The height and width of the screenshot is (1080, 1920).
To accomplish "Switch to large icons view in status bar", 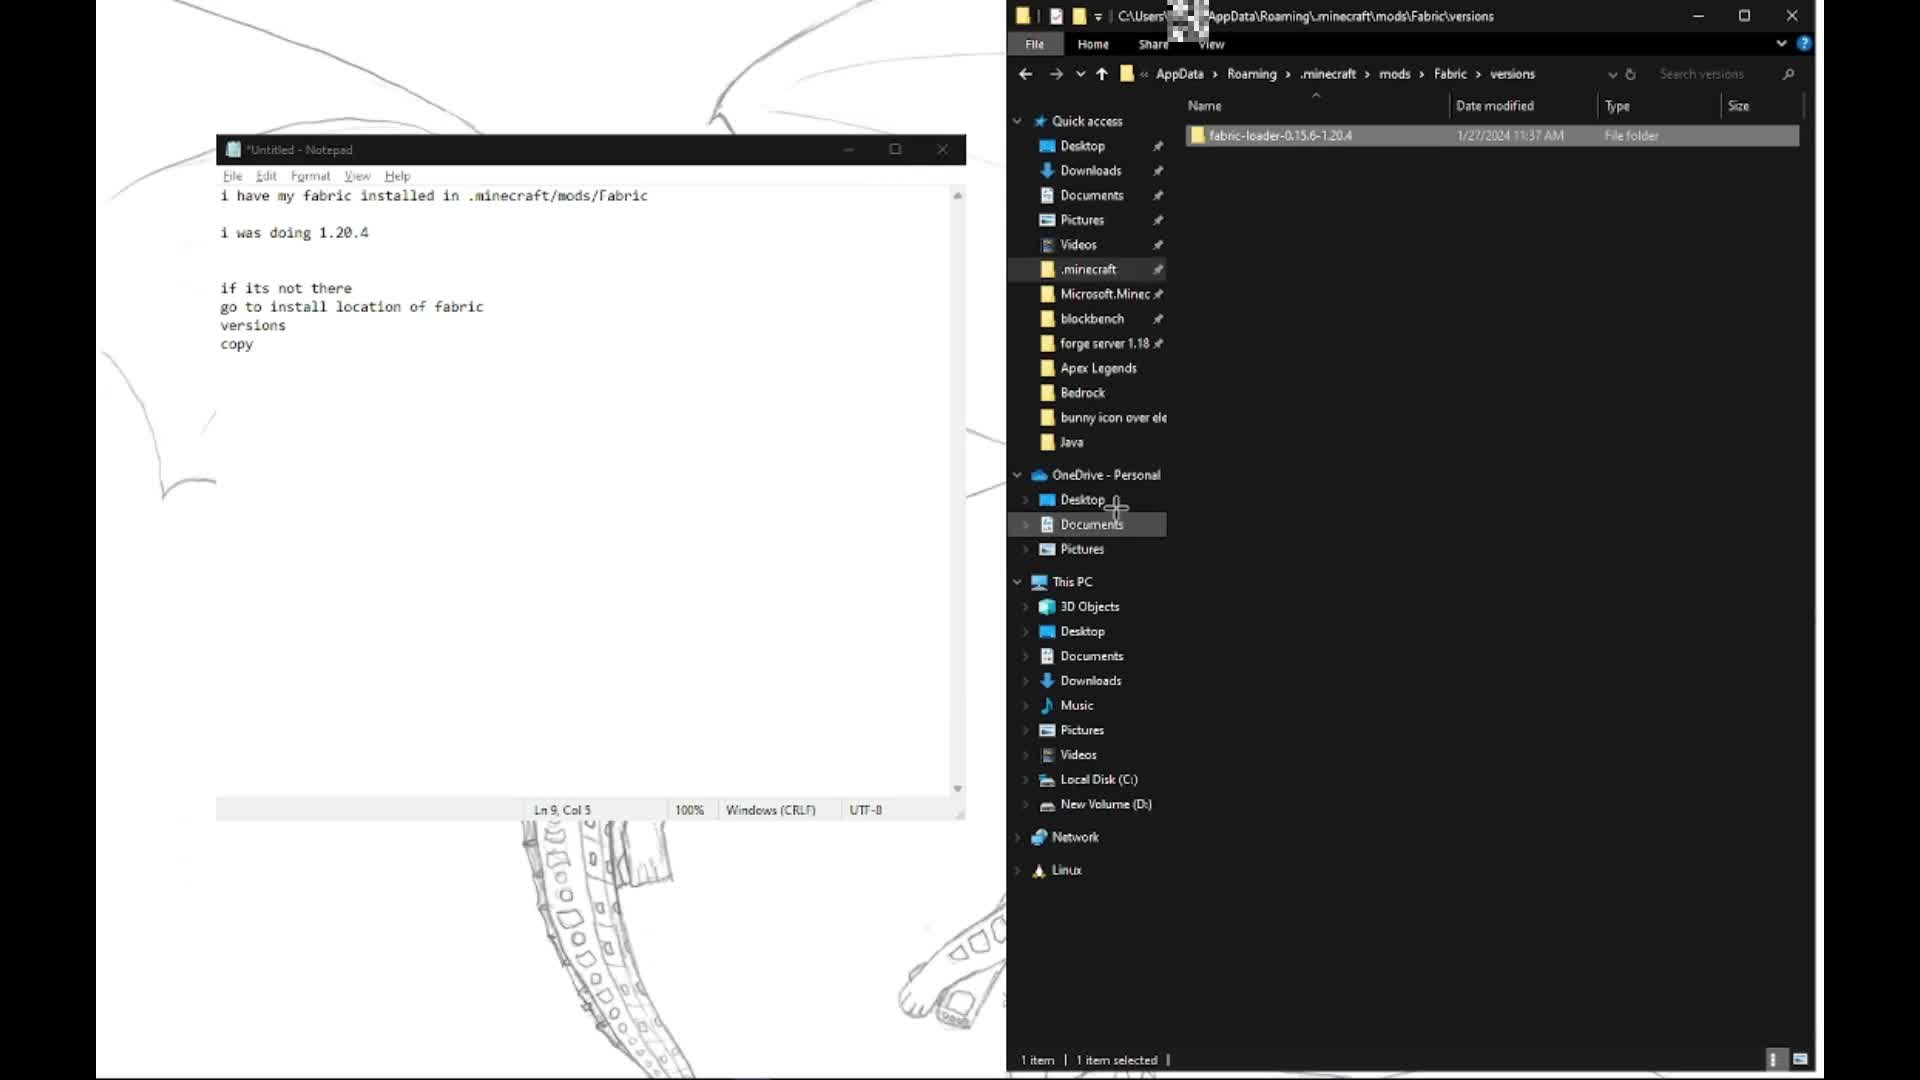I will point(1800,1060).
